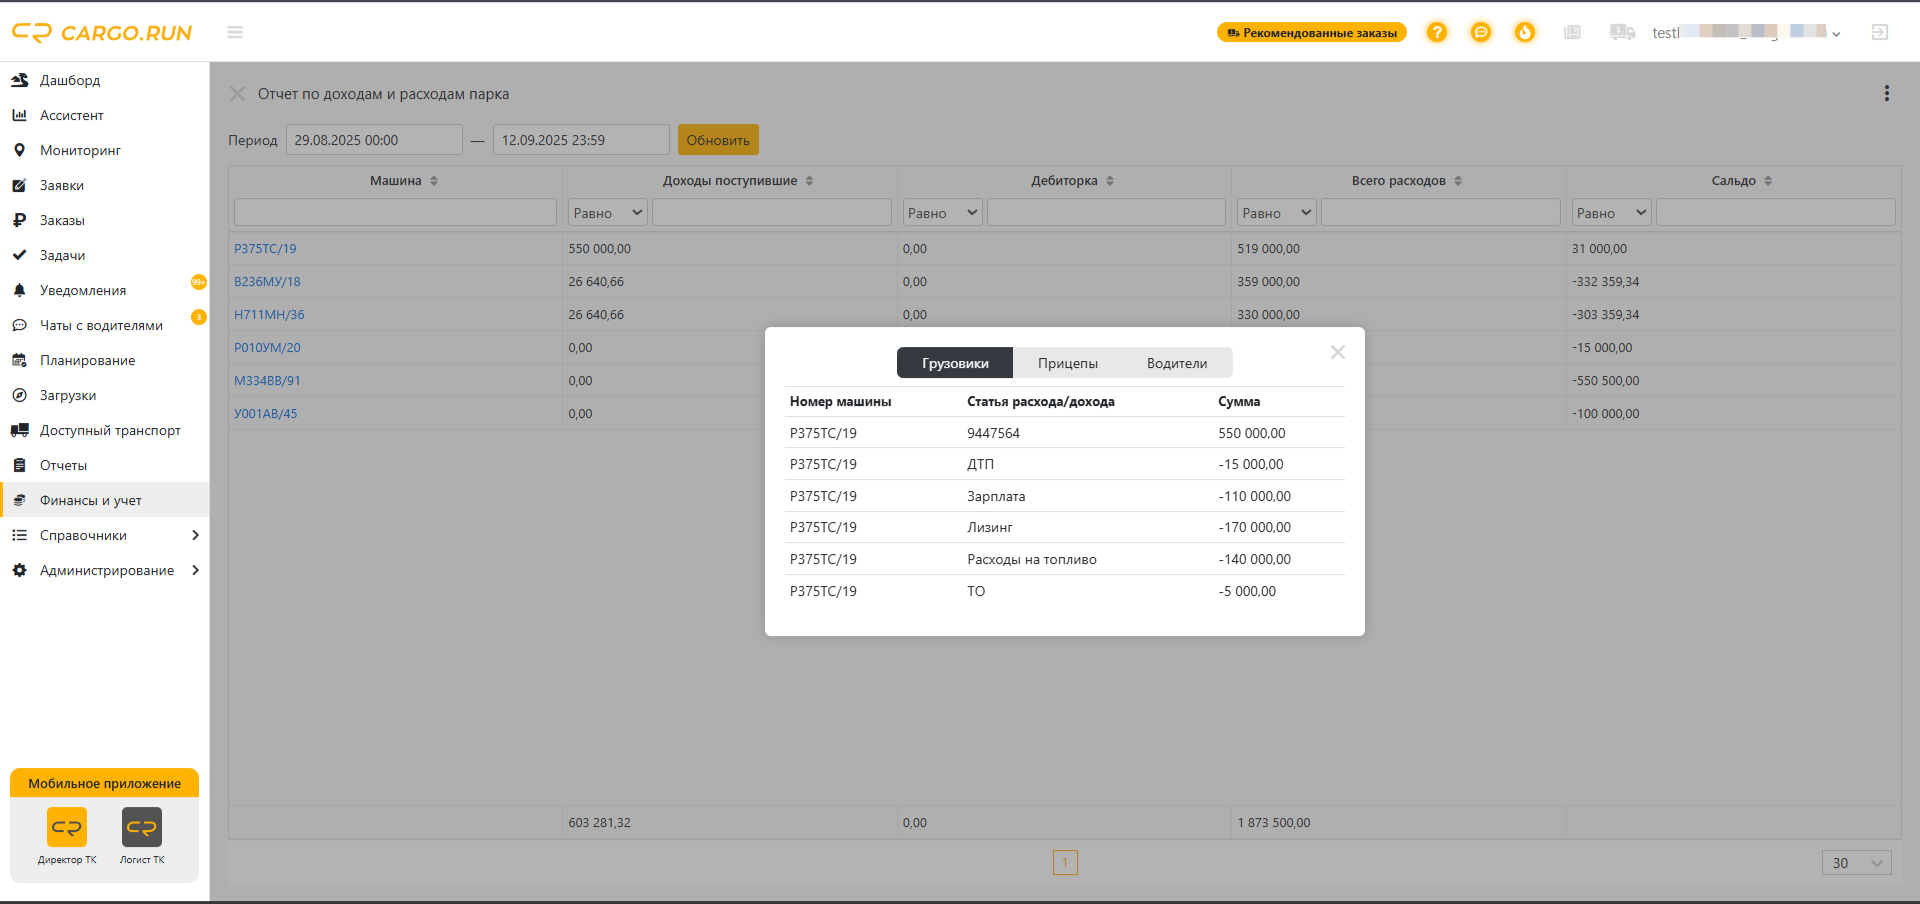Launch the Директор ТК mobile app icon
This screenshot has width=1920, height=904.
click(x=67, y=827)
